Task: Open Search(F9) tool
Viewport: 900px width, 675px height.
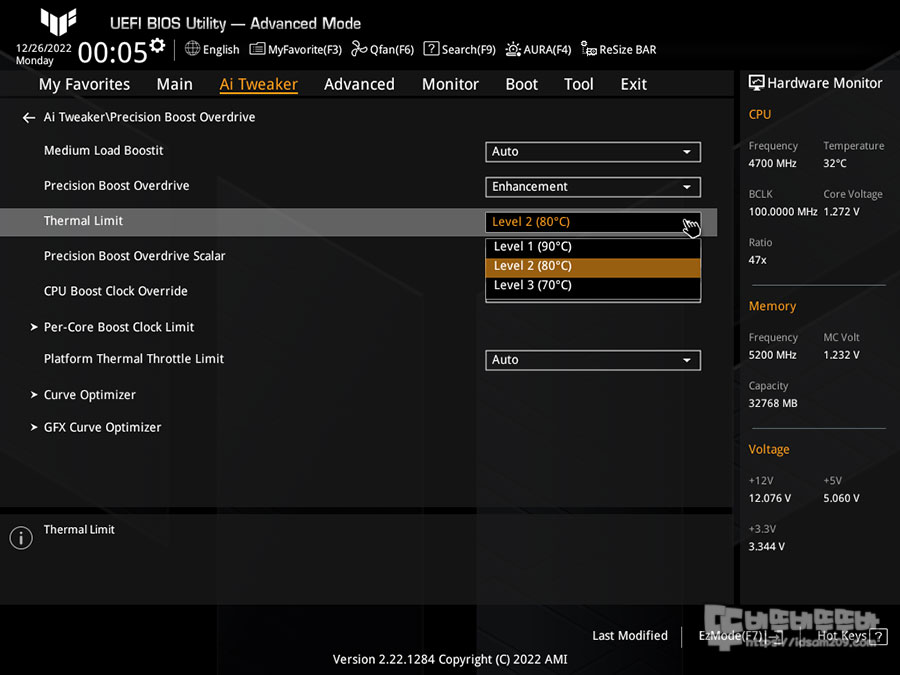Action: click(459, 49)
